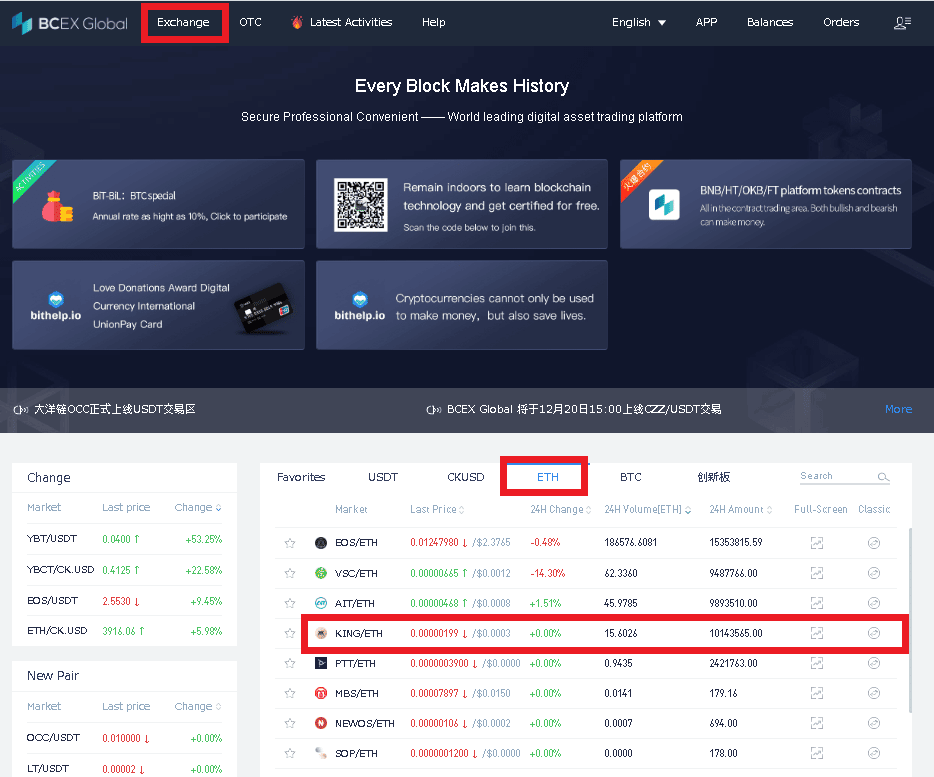Open classic view for VSC/ETH
The height and width of the screenshot is (777, 934).
click(874, 573)
